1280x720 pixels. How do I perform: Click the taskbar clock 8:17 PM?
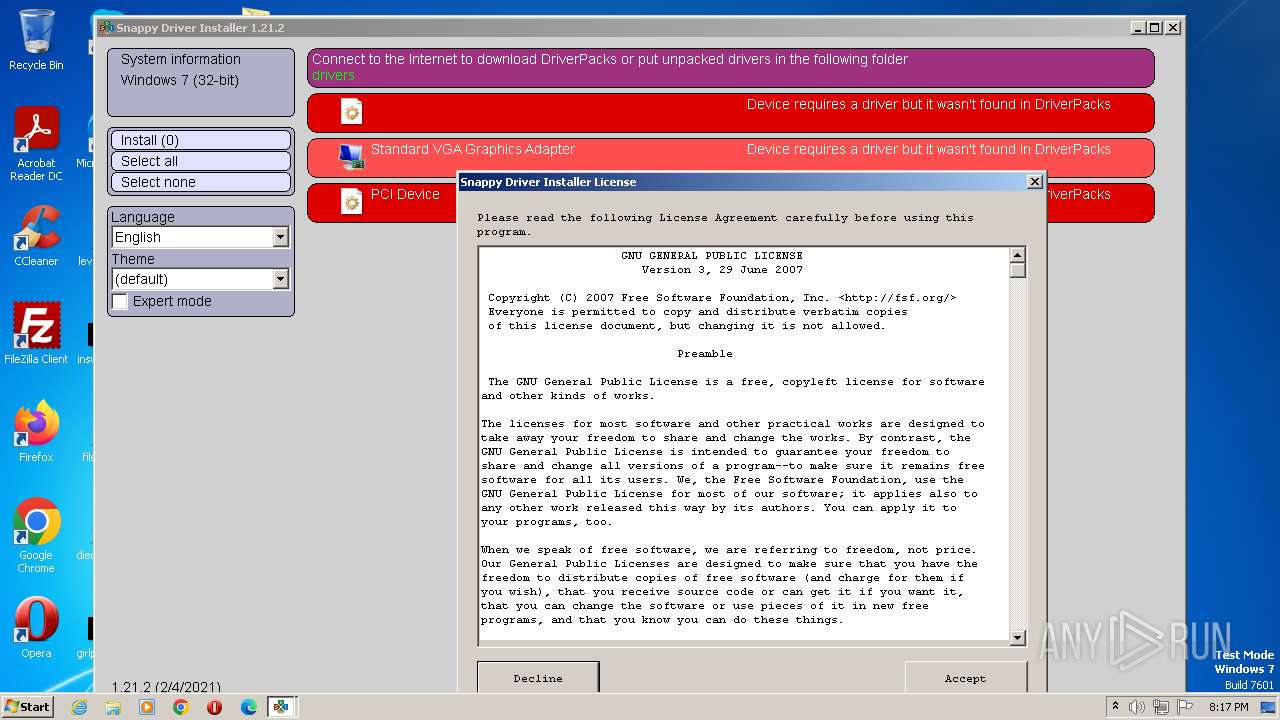[x=1228, y=707]
